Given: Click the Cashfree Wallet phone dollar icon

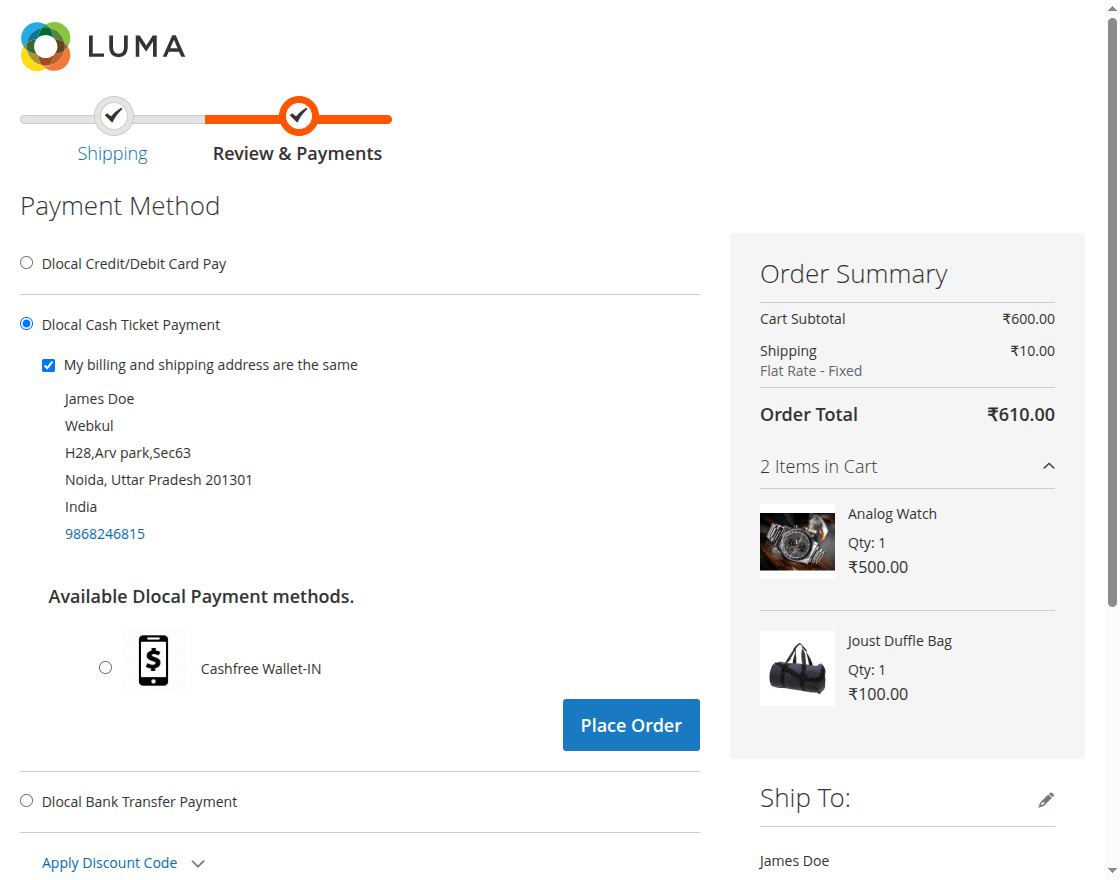Looking at the screenshot, I should (x=153, y=660).
